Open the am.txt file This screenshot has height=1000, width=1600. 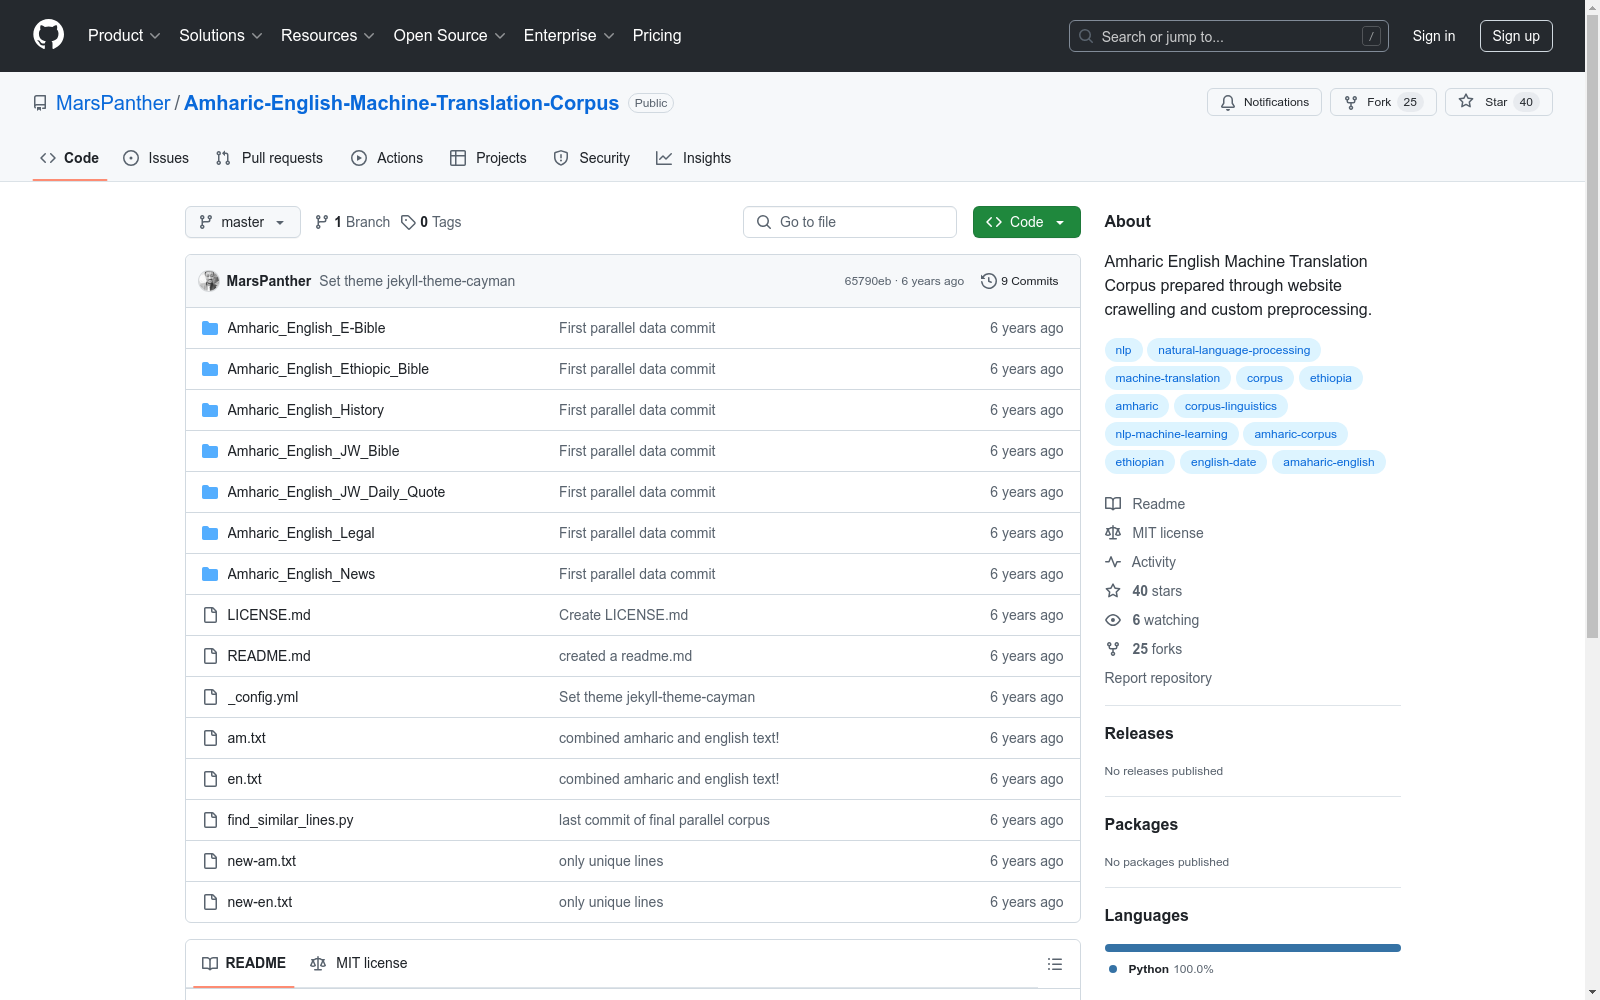point(246,738)
